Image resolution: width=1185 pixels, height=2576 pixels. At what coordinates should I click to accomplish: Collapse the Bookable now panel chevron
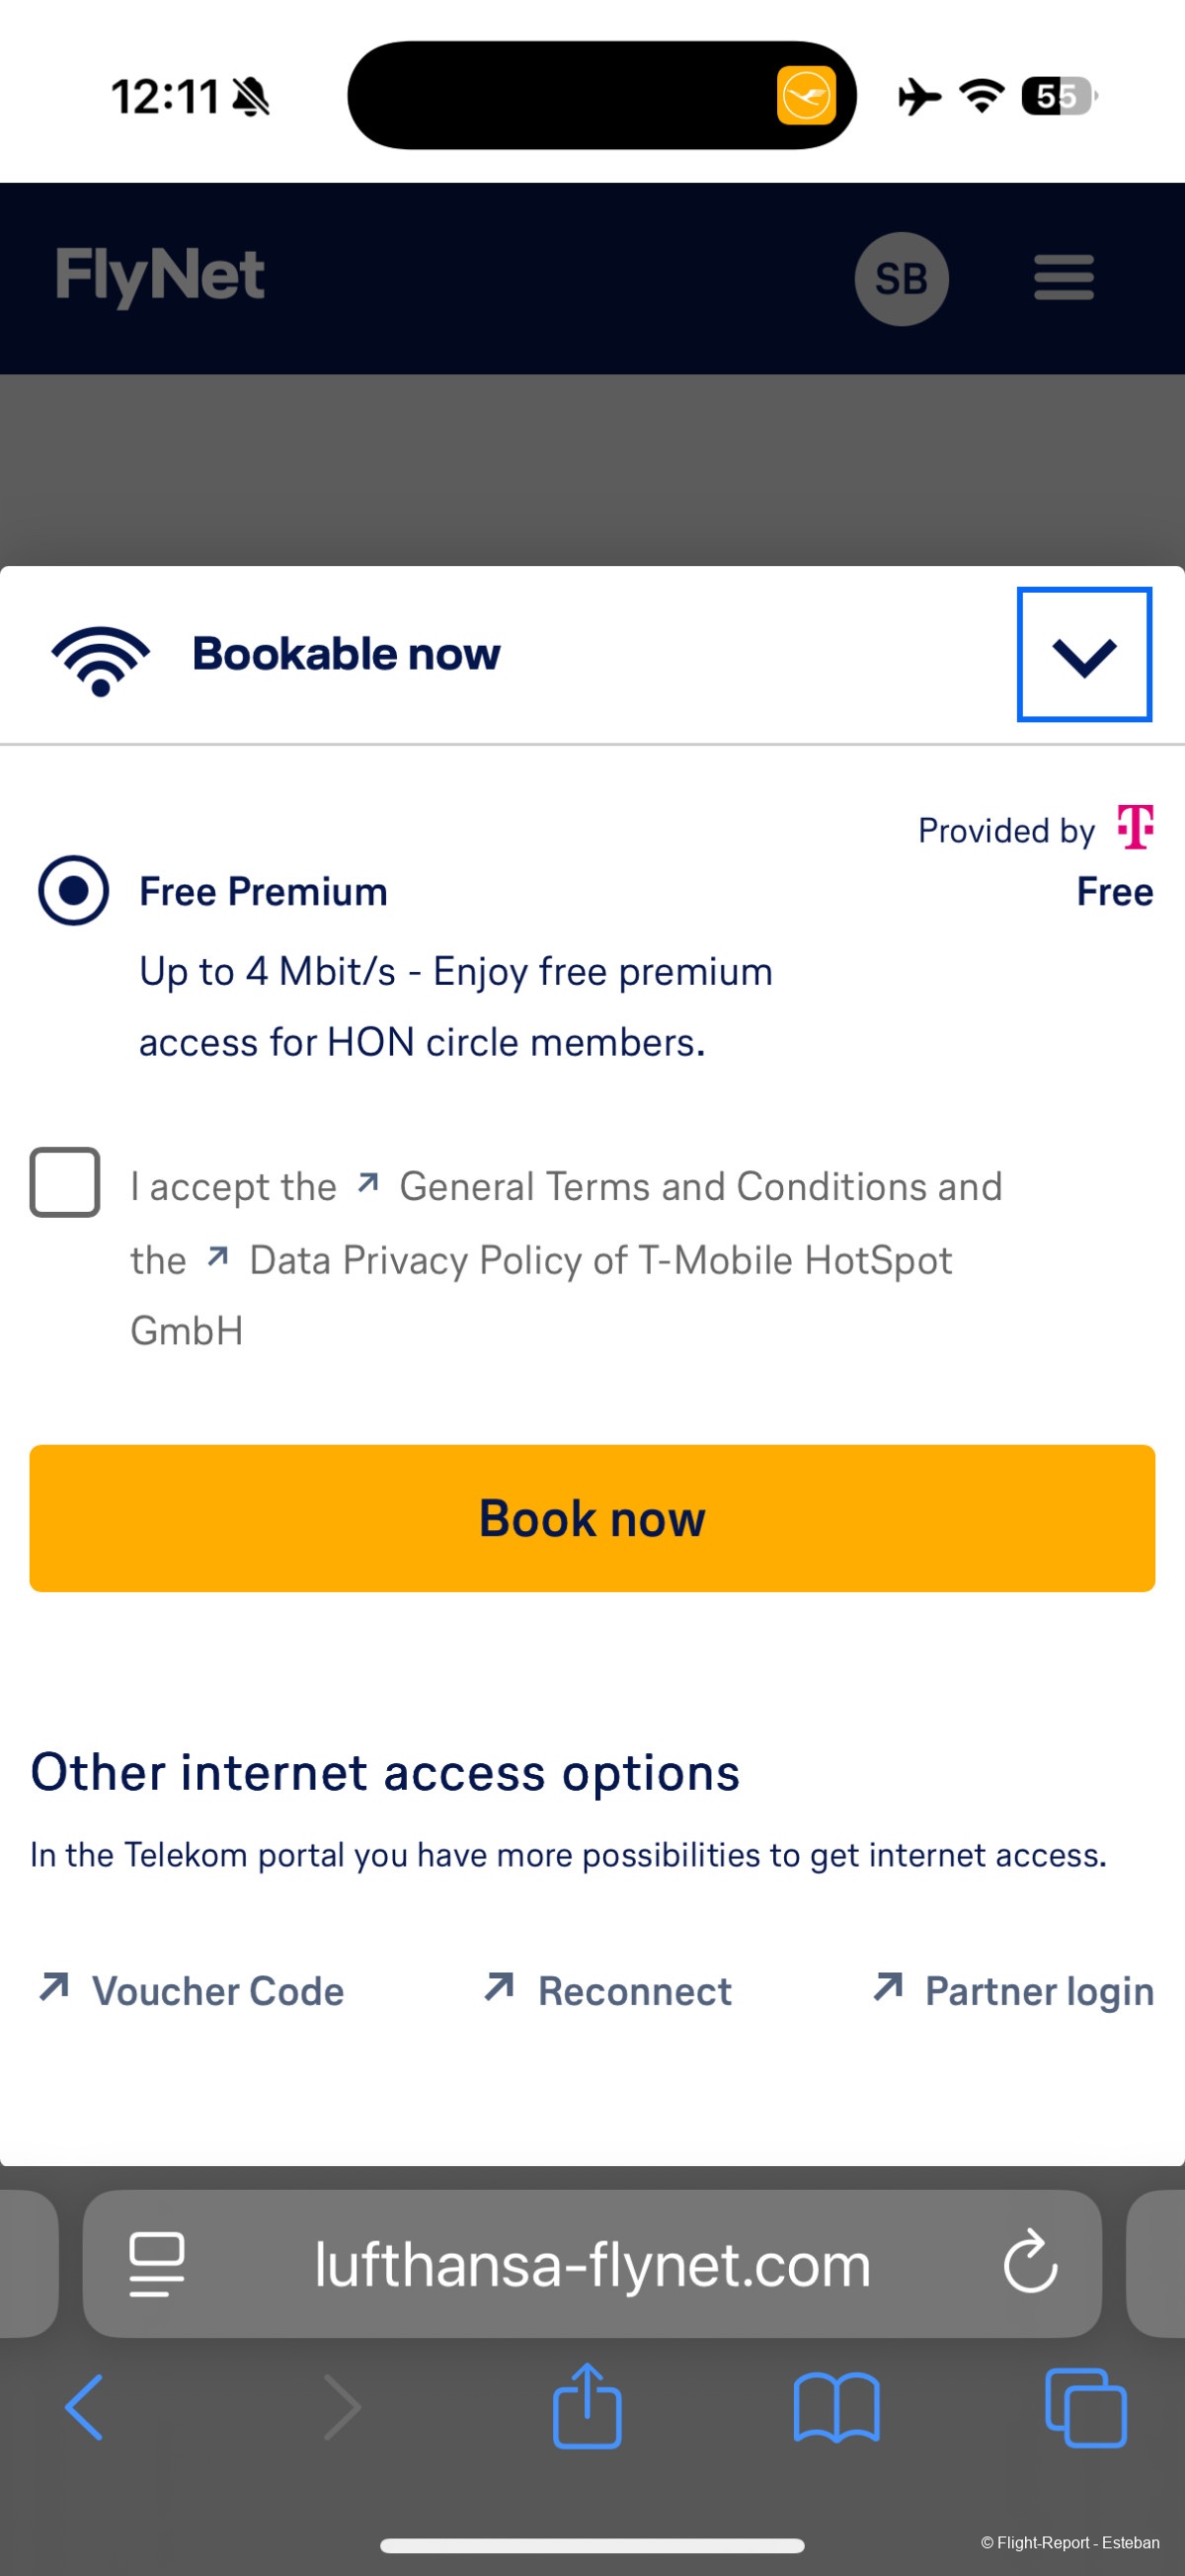click(1084, 655)
